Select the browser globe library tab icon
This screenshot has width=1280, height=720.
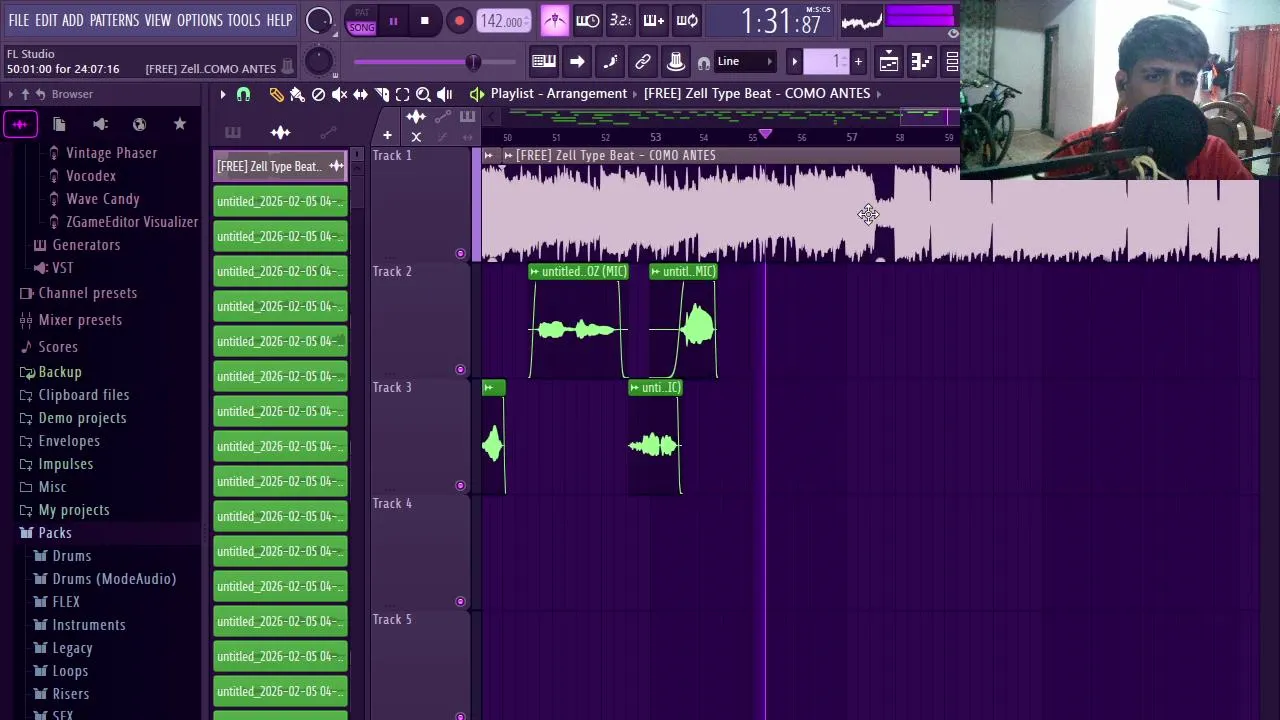[139, 124]
